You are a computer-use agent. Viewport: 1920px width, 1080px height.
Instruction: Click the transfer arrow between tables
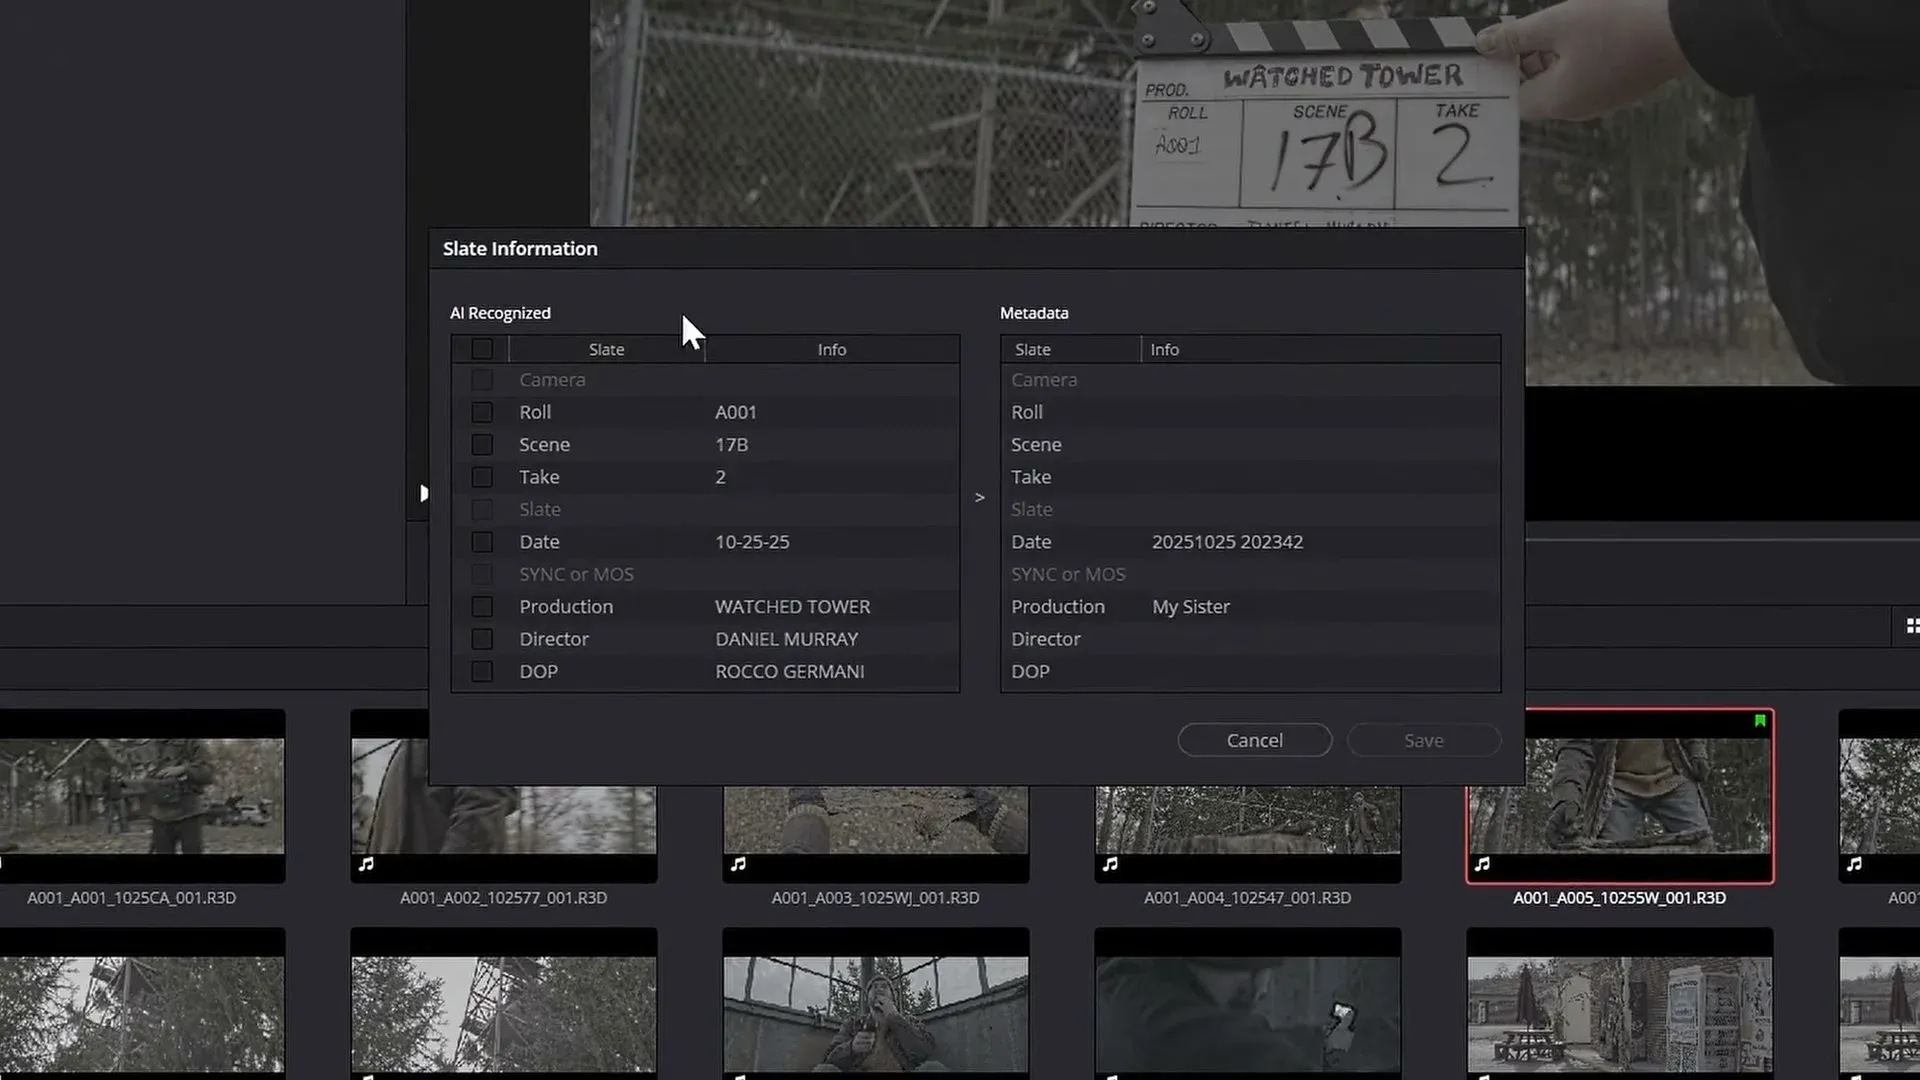(x=980, y=497)
